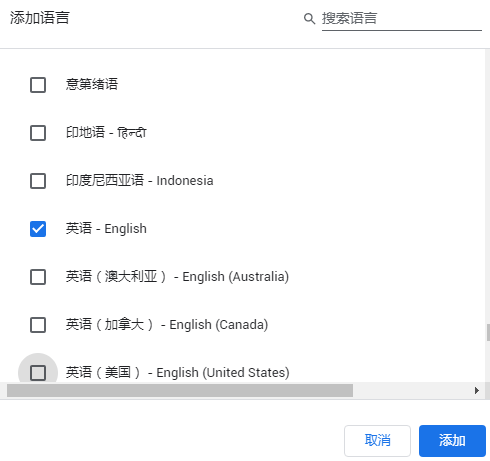The image size is (490, 461).
Task: Click the 英语 - English label
Action: pos(106,229)
